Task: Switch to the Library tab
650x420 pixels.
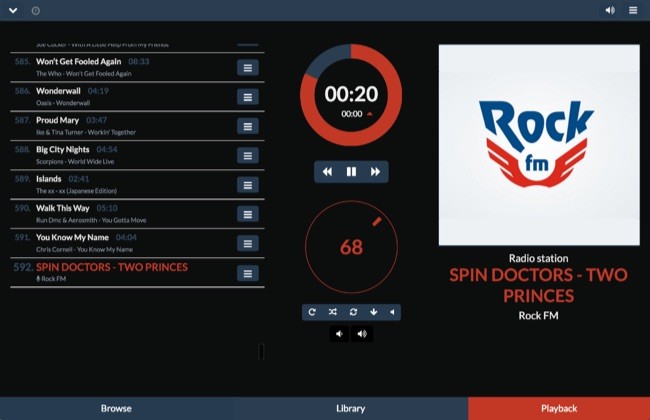Action: pos(351,408)
